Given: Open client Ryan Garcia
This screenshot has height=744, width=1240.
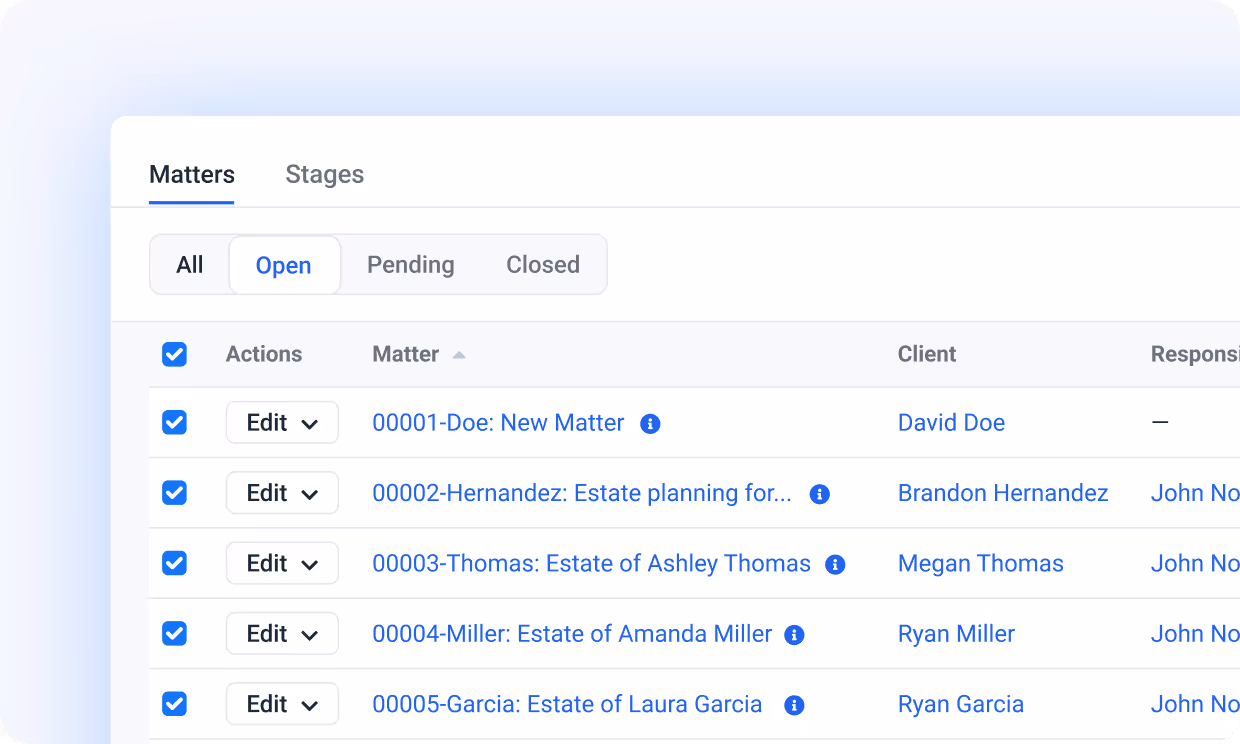Looking at the screenshot, I should coord(961,704).
